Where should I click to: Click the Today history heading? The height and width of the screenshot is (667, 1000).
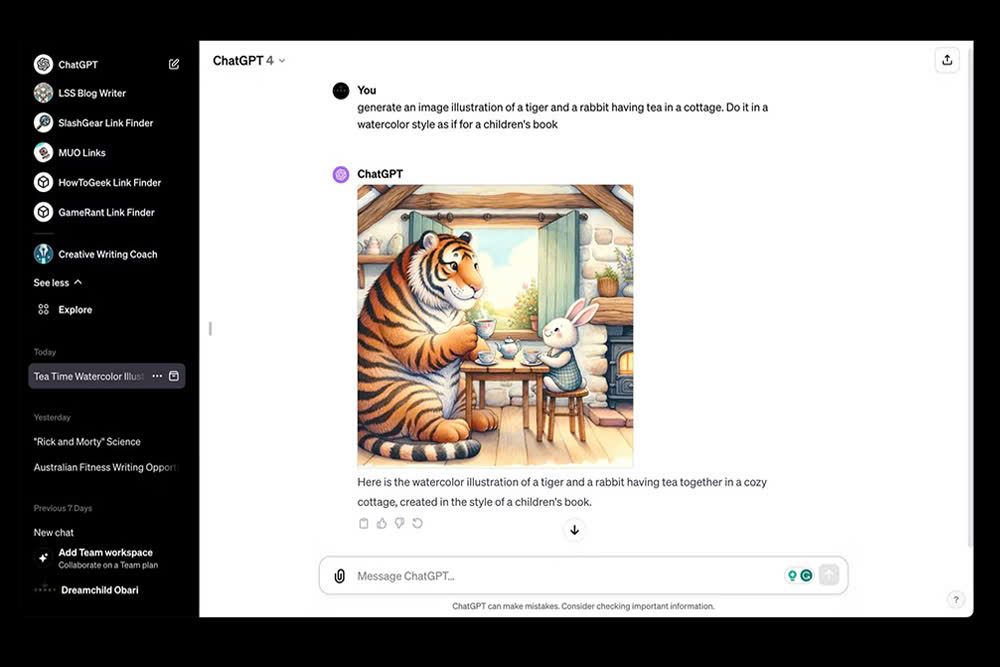[x=45, y=352]
